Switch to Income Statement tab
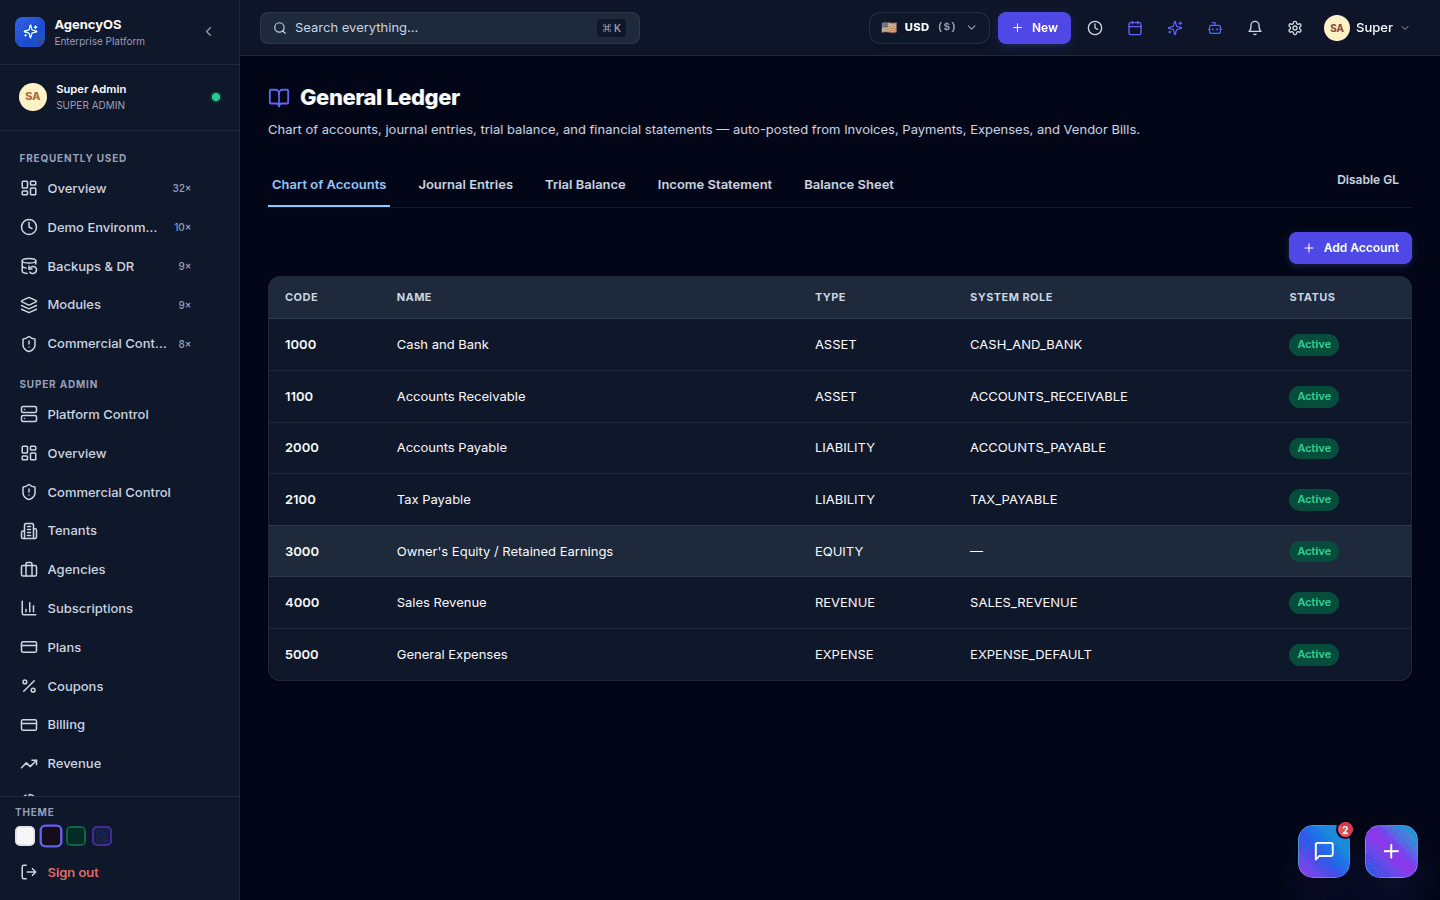The image size is (1440, 900). [x=715, y=185]
